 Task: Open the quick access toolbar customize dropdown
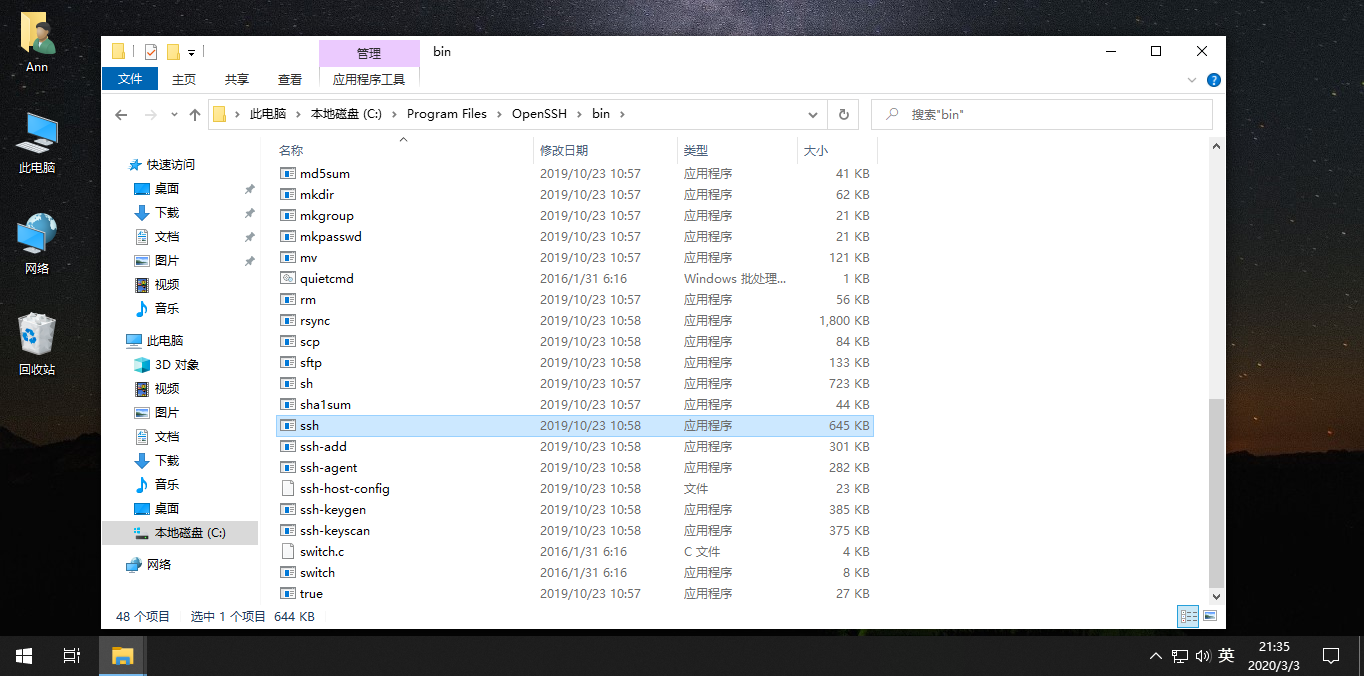[x=191, y=52]
